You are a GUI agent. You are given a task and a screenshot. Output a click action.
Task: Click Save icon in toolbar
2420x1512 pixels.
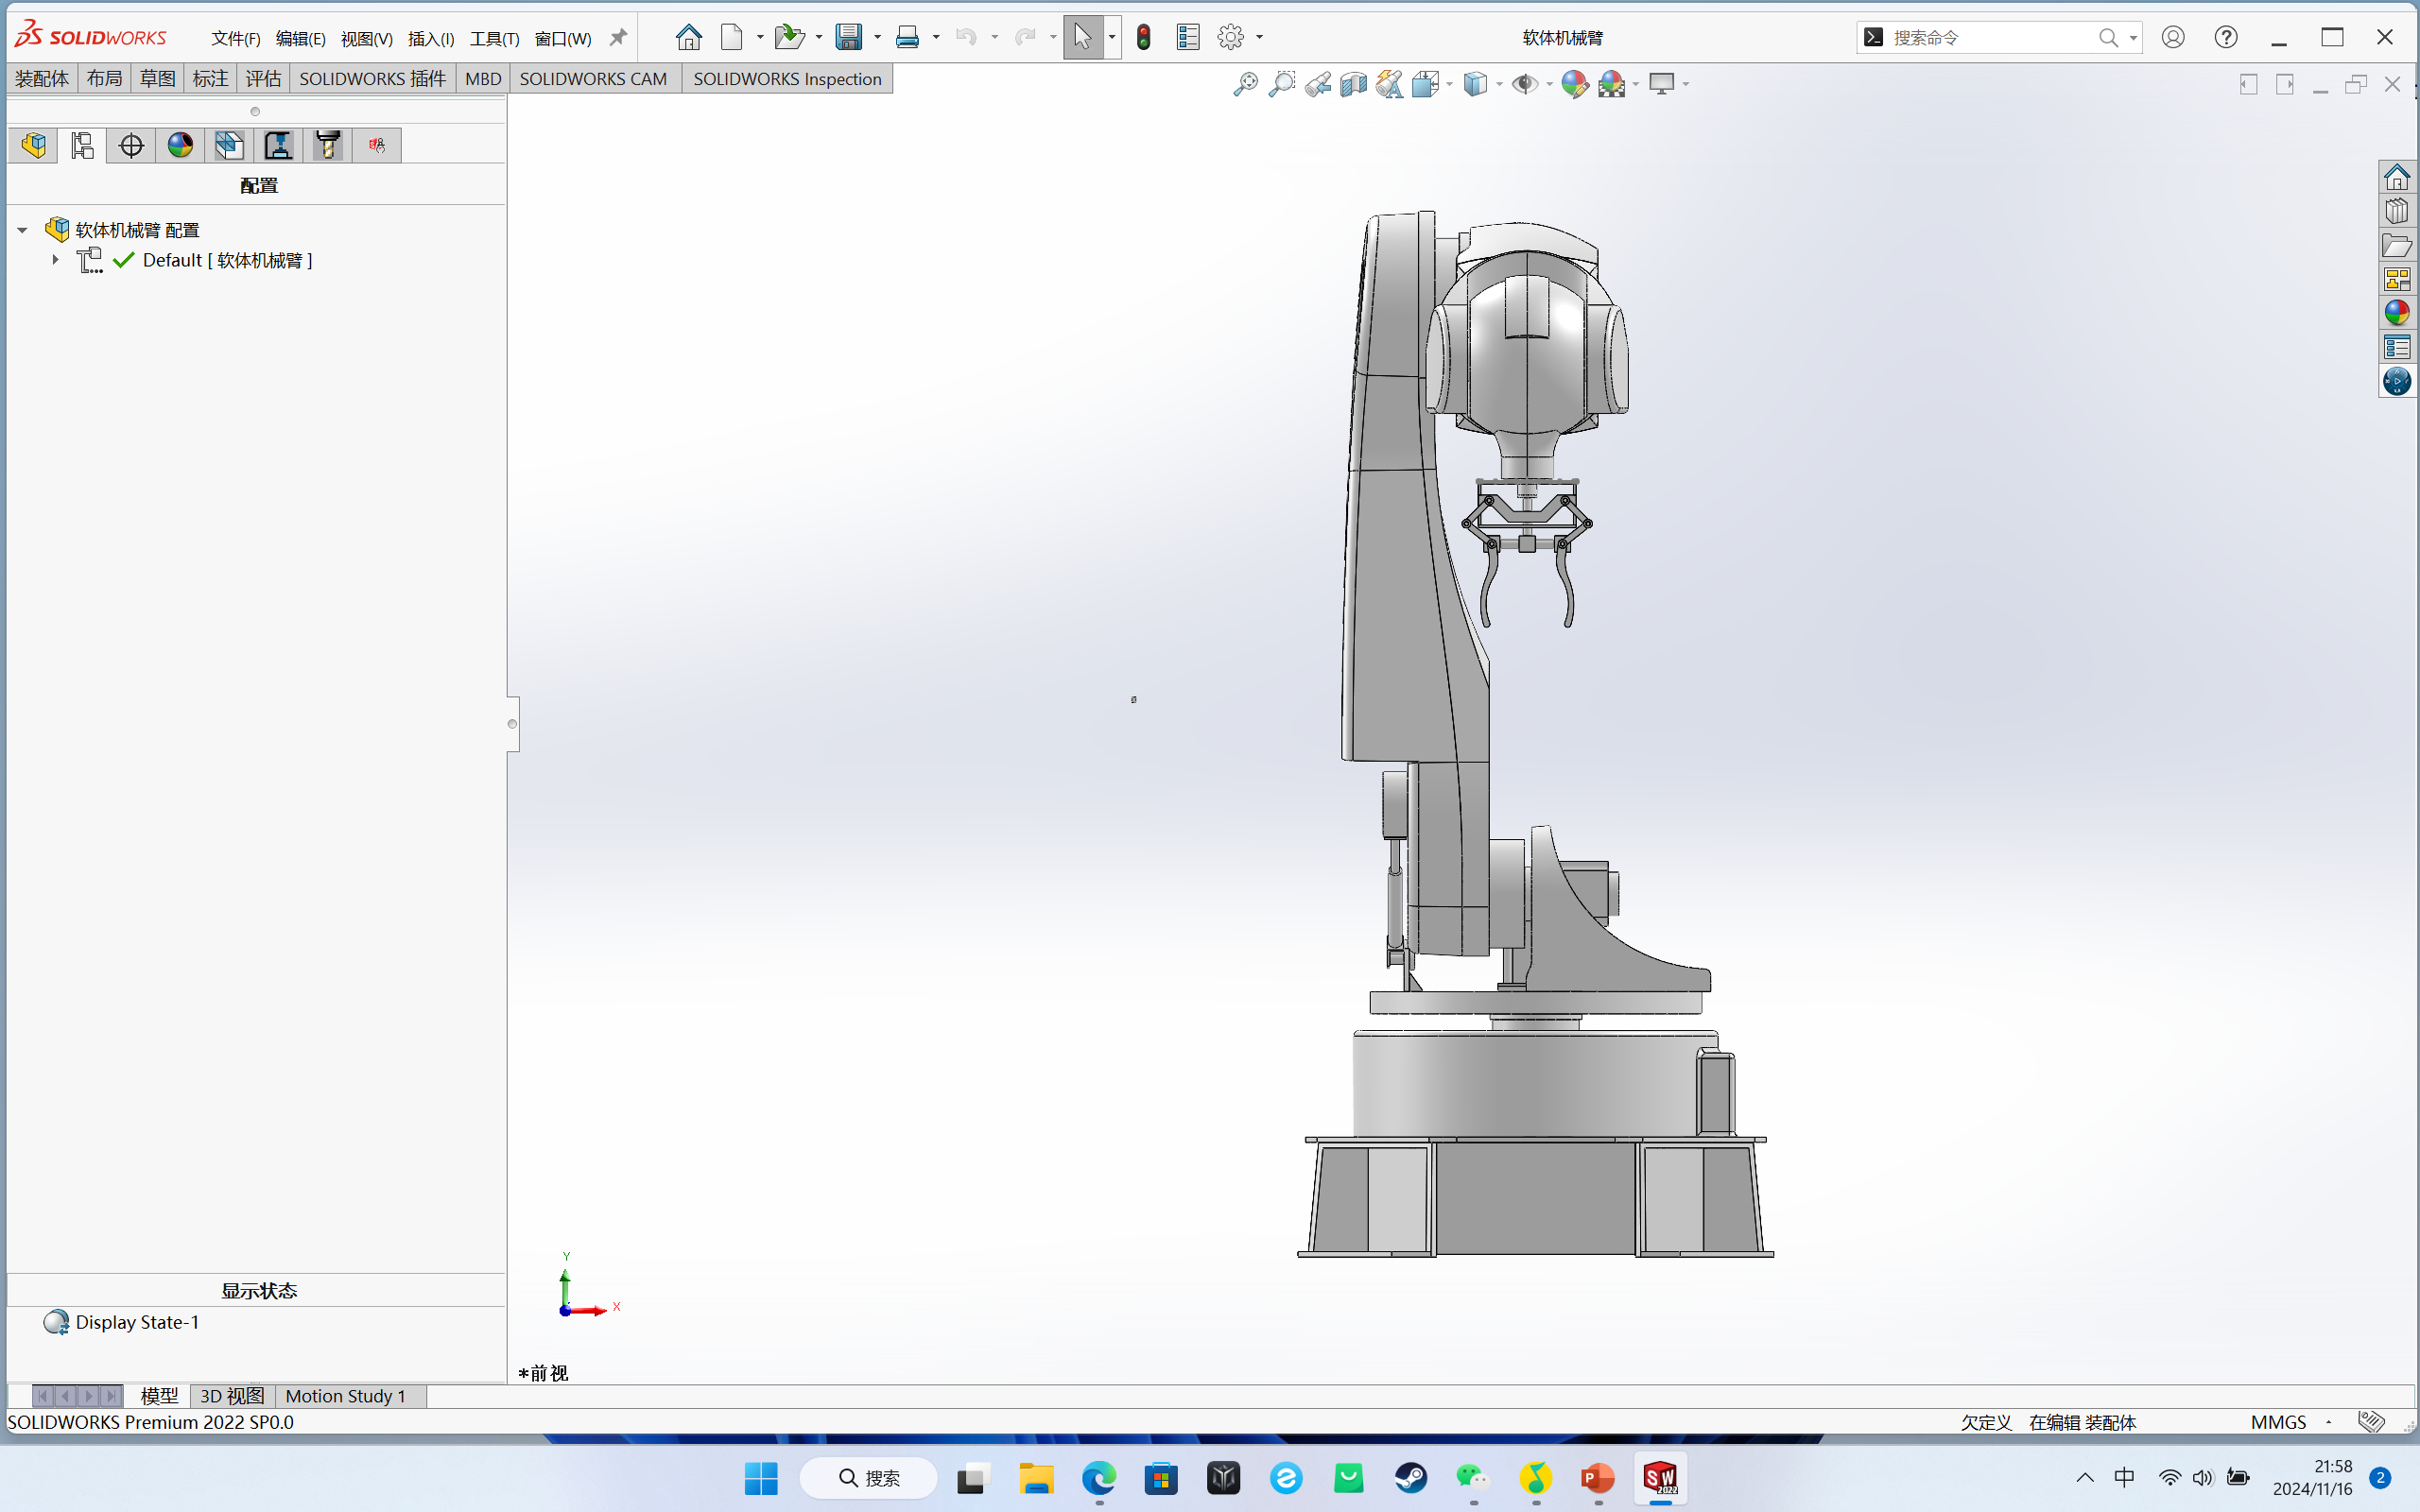tap(848, 37)
